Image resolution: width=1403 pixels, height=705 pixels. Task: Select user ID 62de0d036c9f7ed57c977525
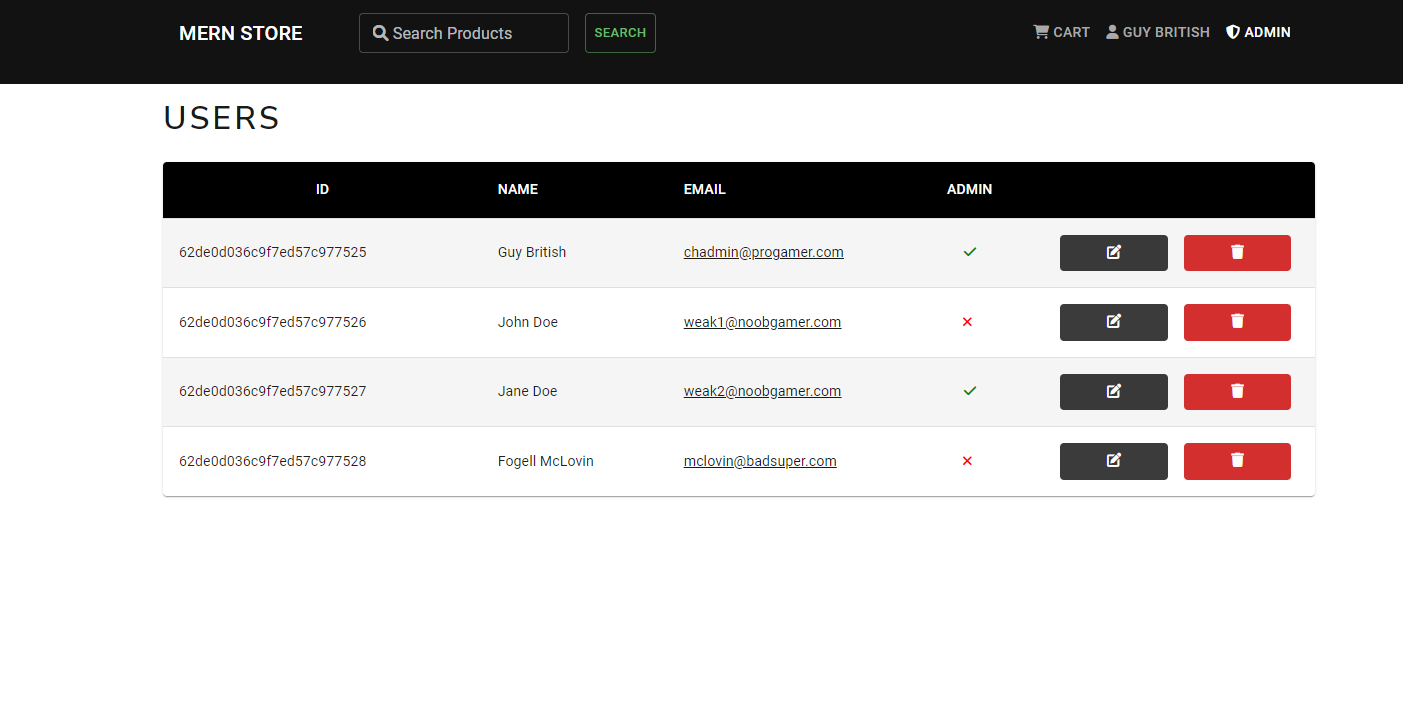pos(273,252)
